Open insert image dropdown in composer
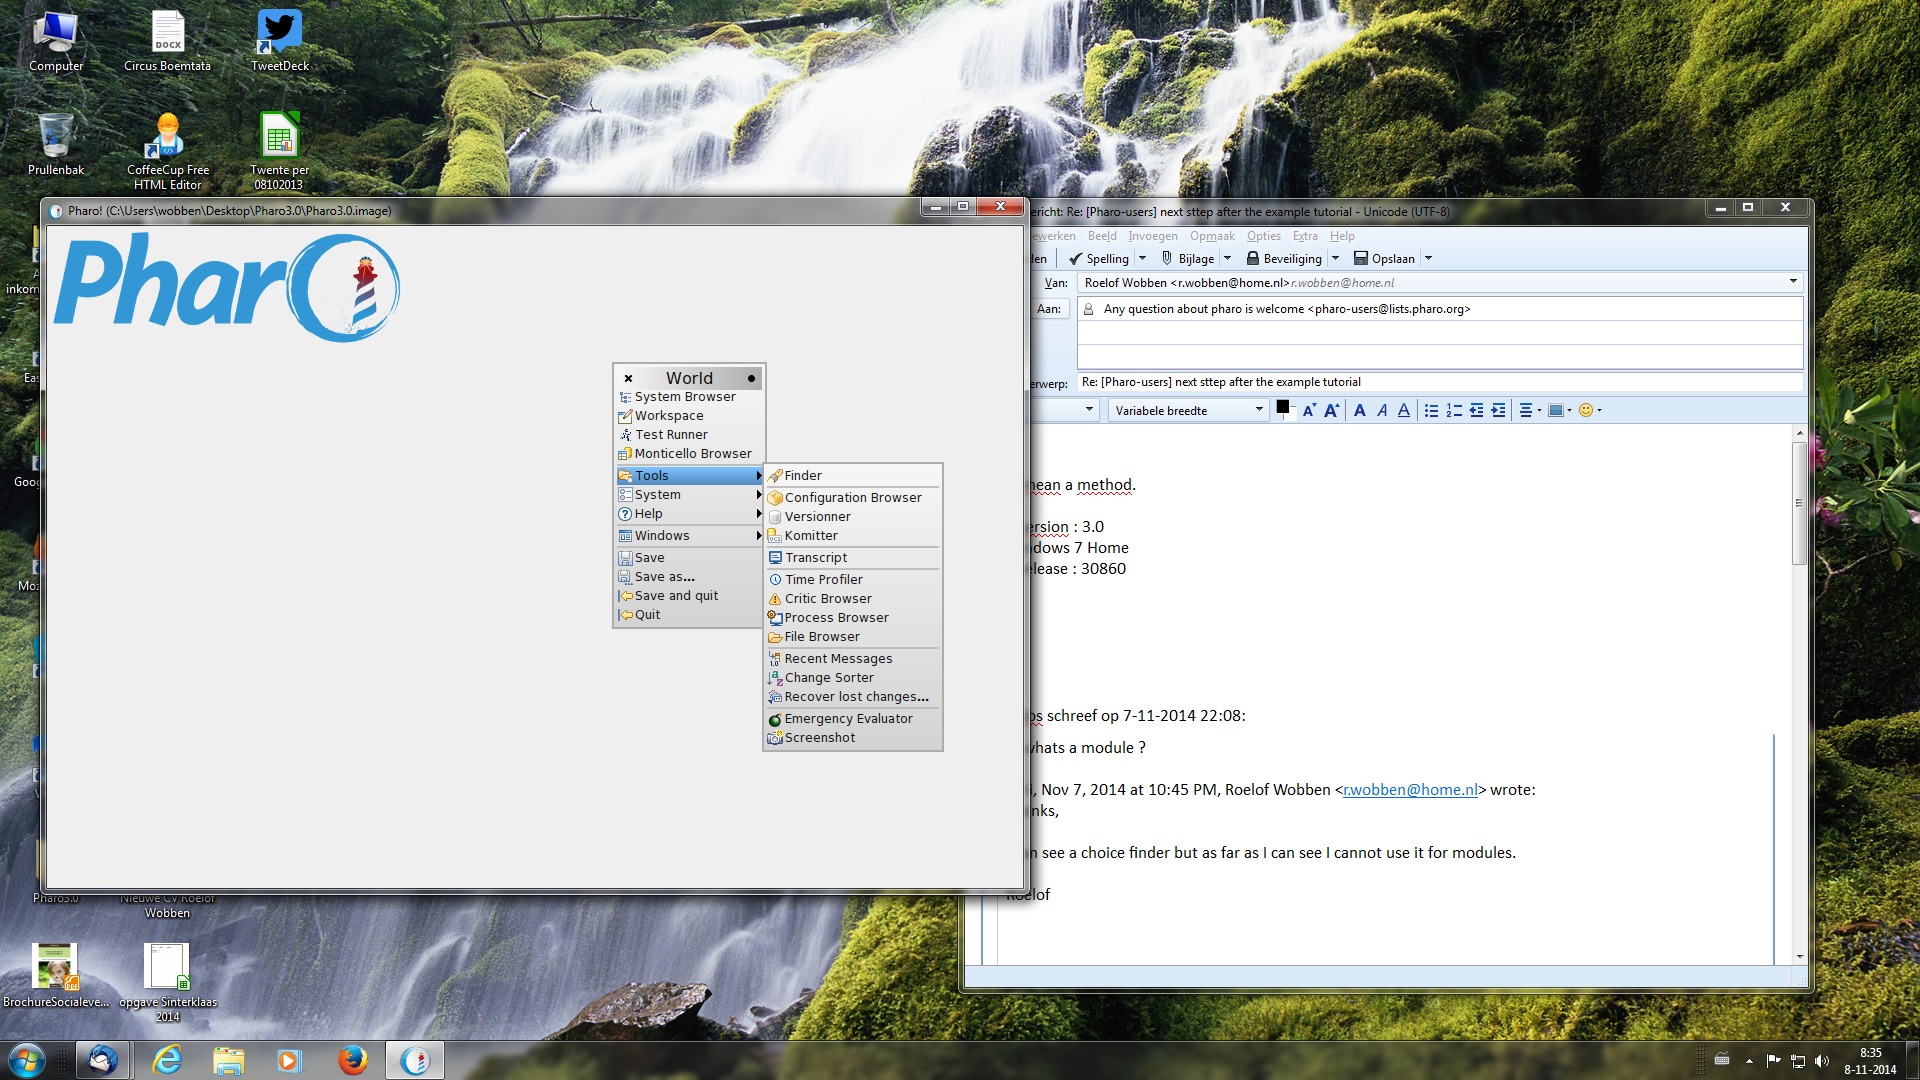1920x1080 pixels. (1560, 411)
